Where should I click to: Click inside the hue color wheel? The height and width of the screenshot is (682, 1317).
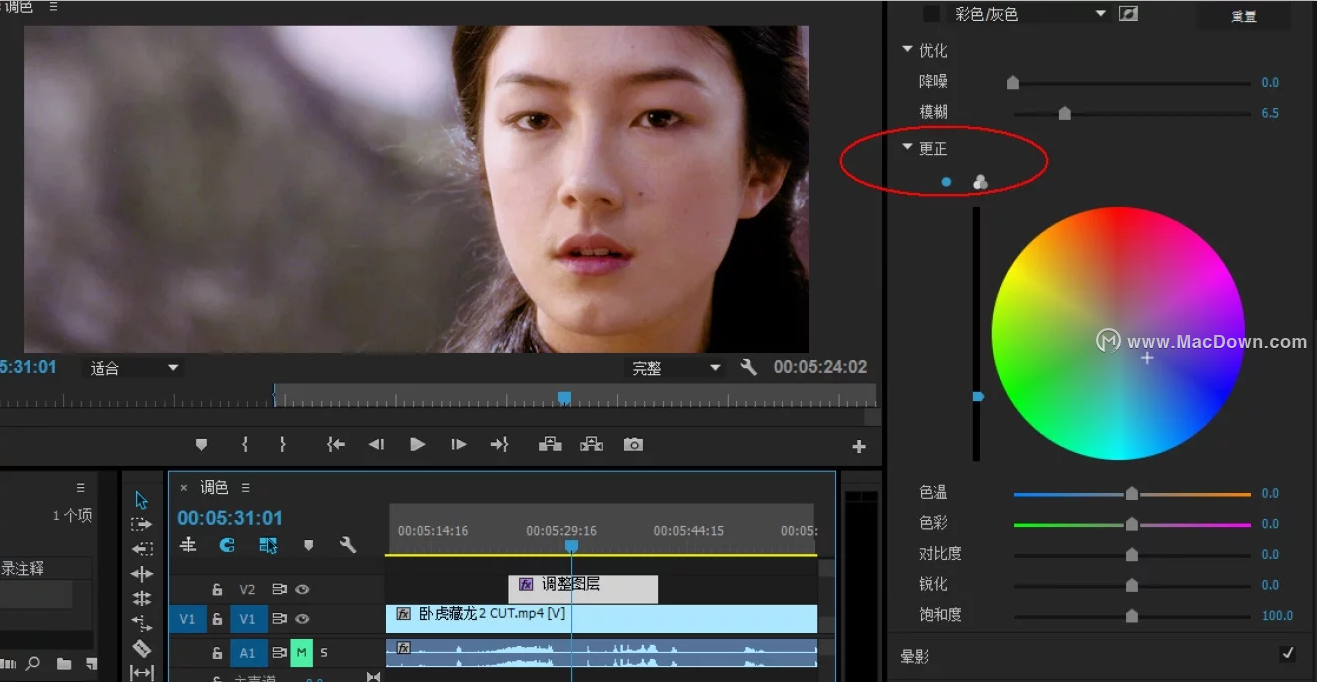coord(1118,333)
